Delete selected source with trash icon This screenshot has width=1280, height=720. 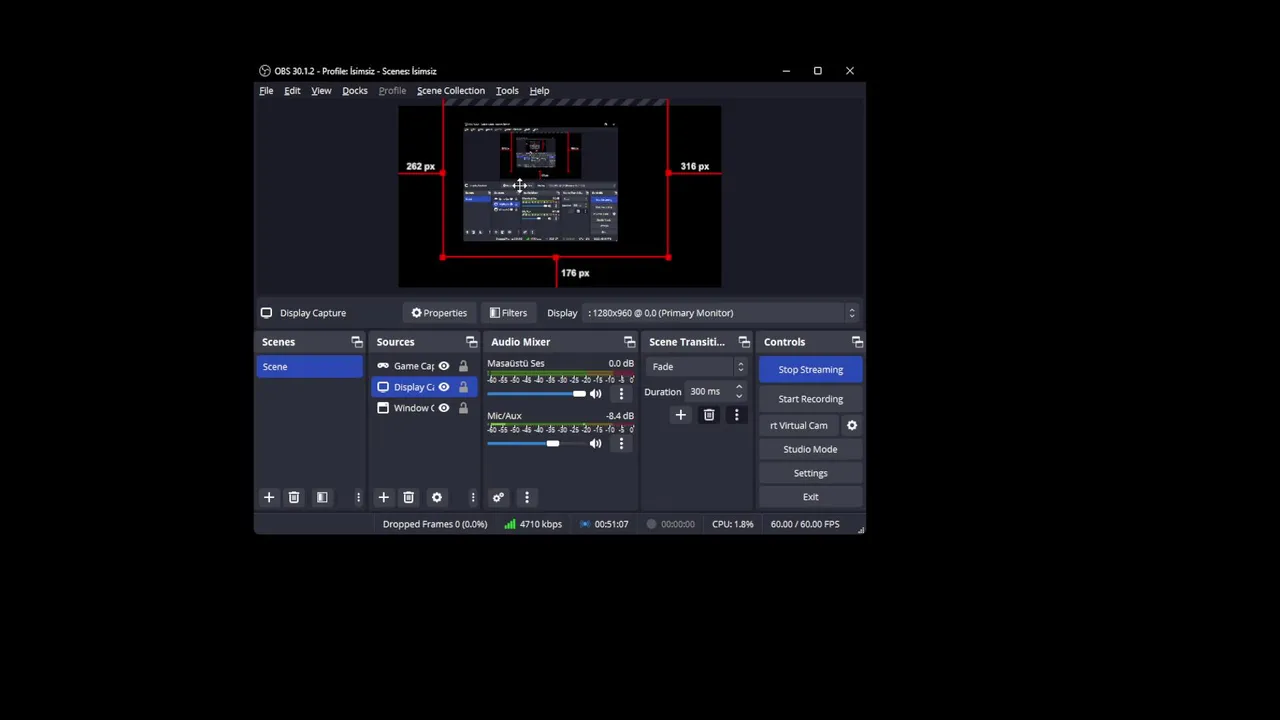408,497
